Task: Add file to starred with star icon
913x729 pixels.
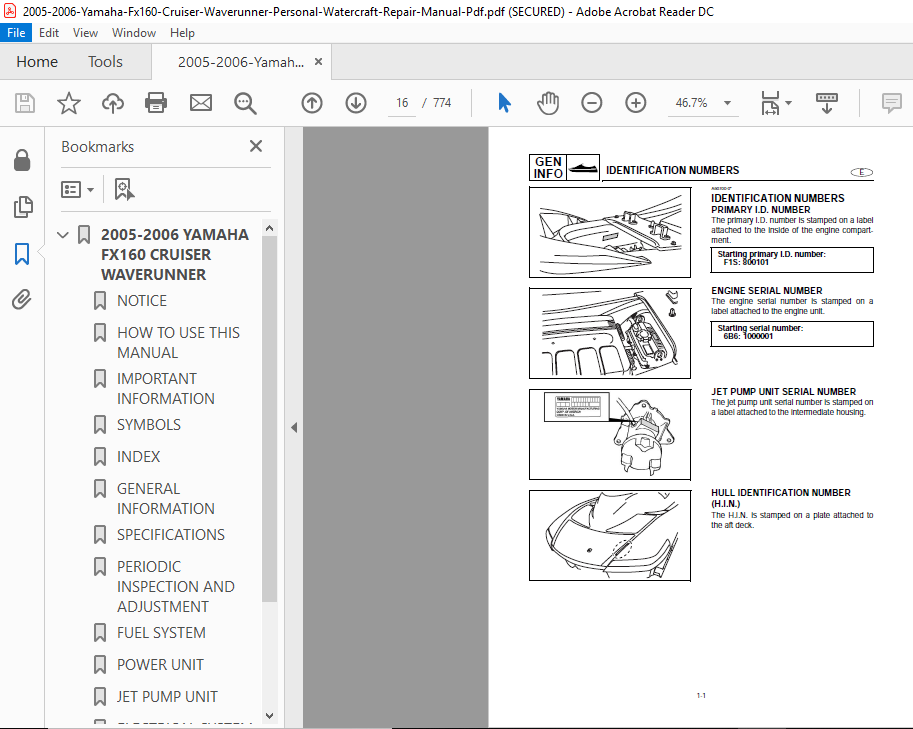Action: (x=69, y=103)
